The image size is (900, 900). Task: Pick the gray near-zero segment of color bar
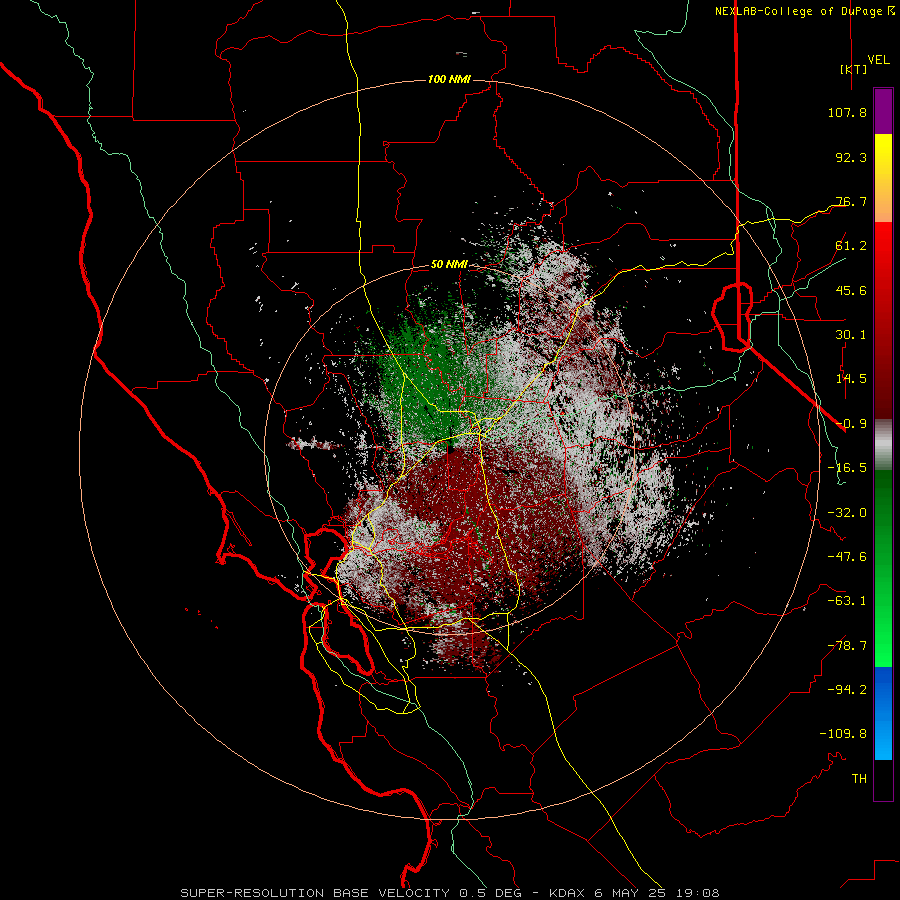pyautogui.click(x=883, y=444)
